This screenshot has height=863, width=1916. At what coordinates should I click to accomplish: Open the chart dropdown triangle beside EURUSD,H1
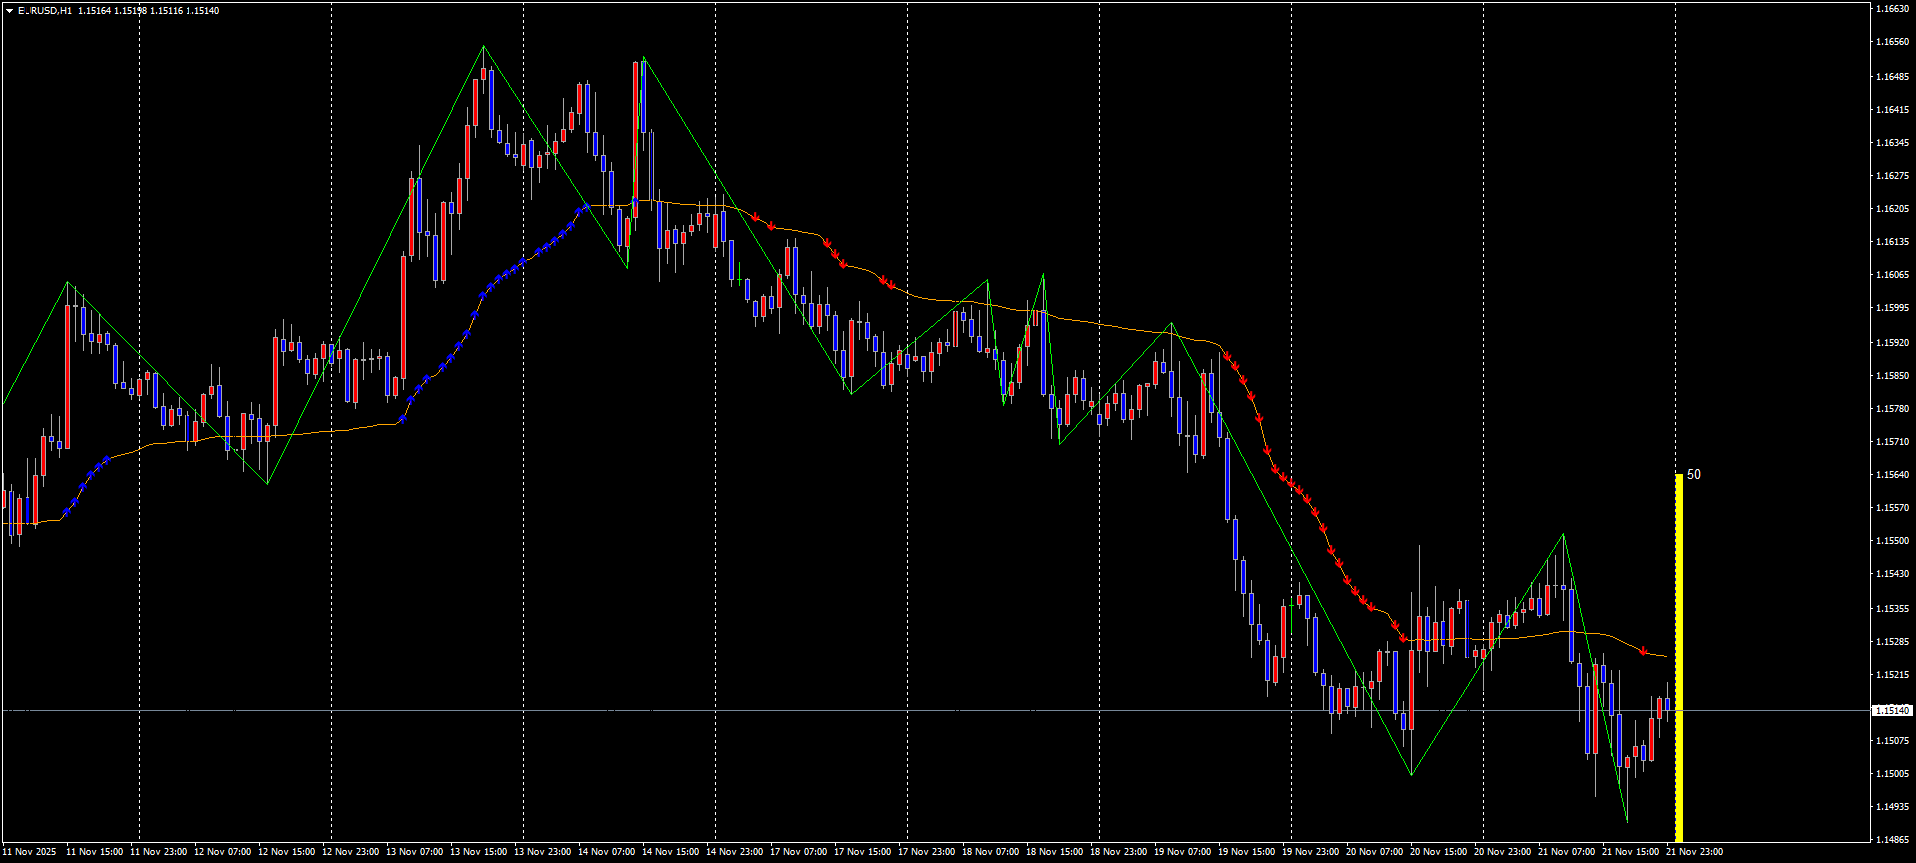pyautogui.click(x=9, y=11)
